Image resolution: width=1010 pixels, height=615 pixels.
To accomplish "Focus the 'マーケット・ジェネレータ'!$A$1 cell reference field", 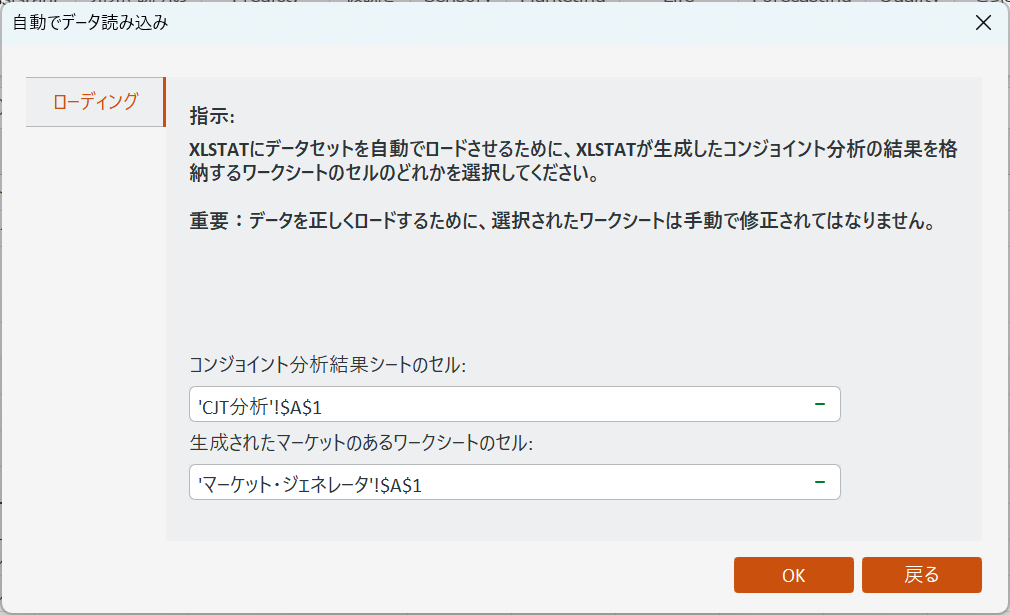I will coord(500,483).
